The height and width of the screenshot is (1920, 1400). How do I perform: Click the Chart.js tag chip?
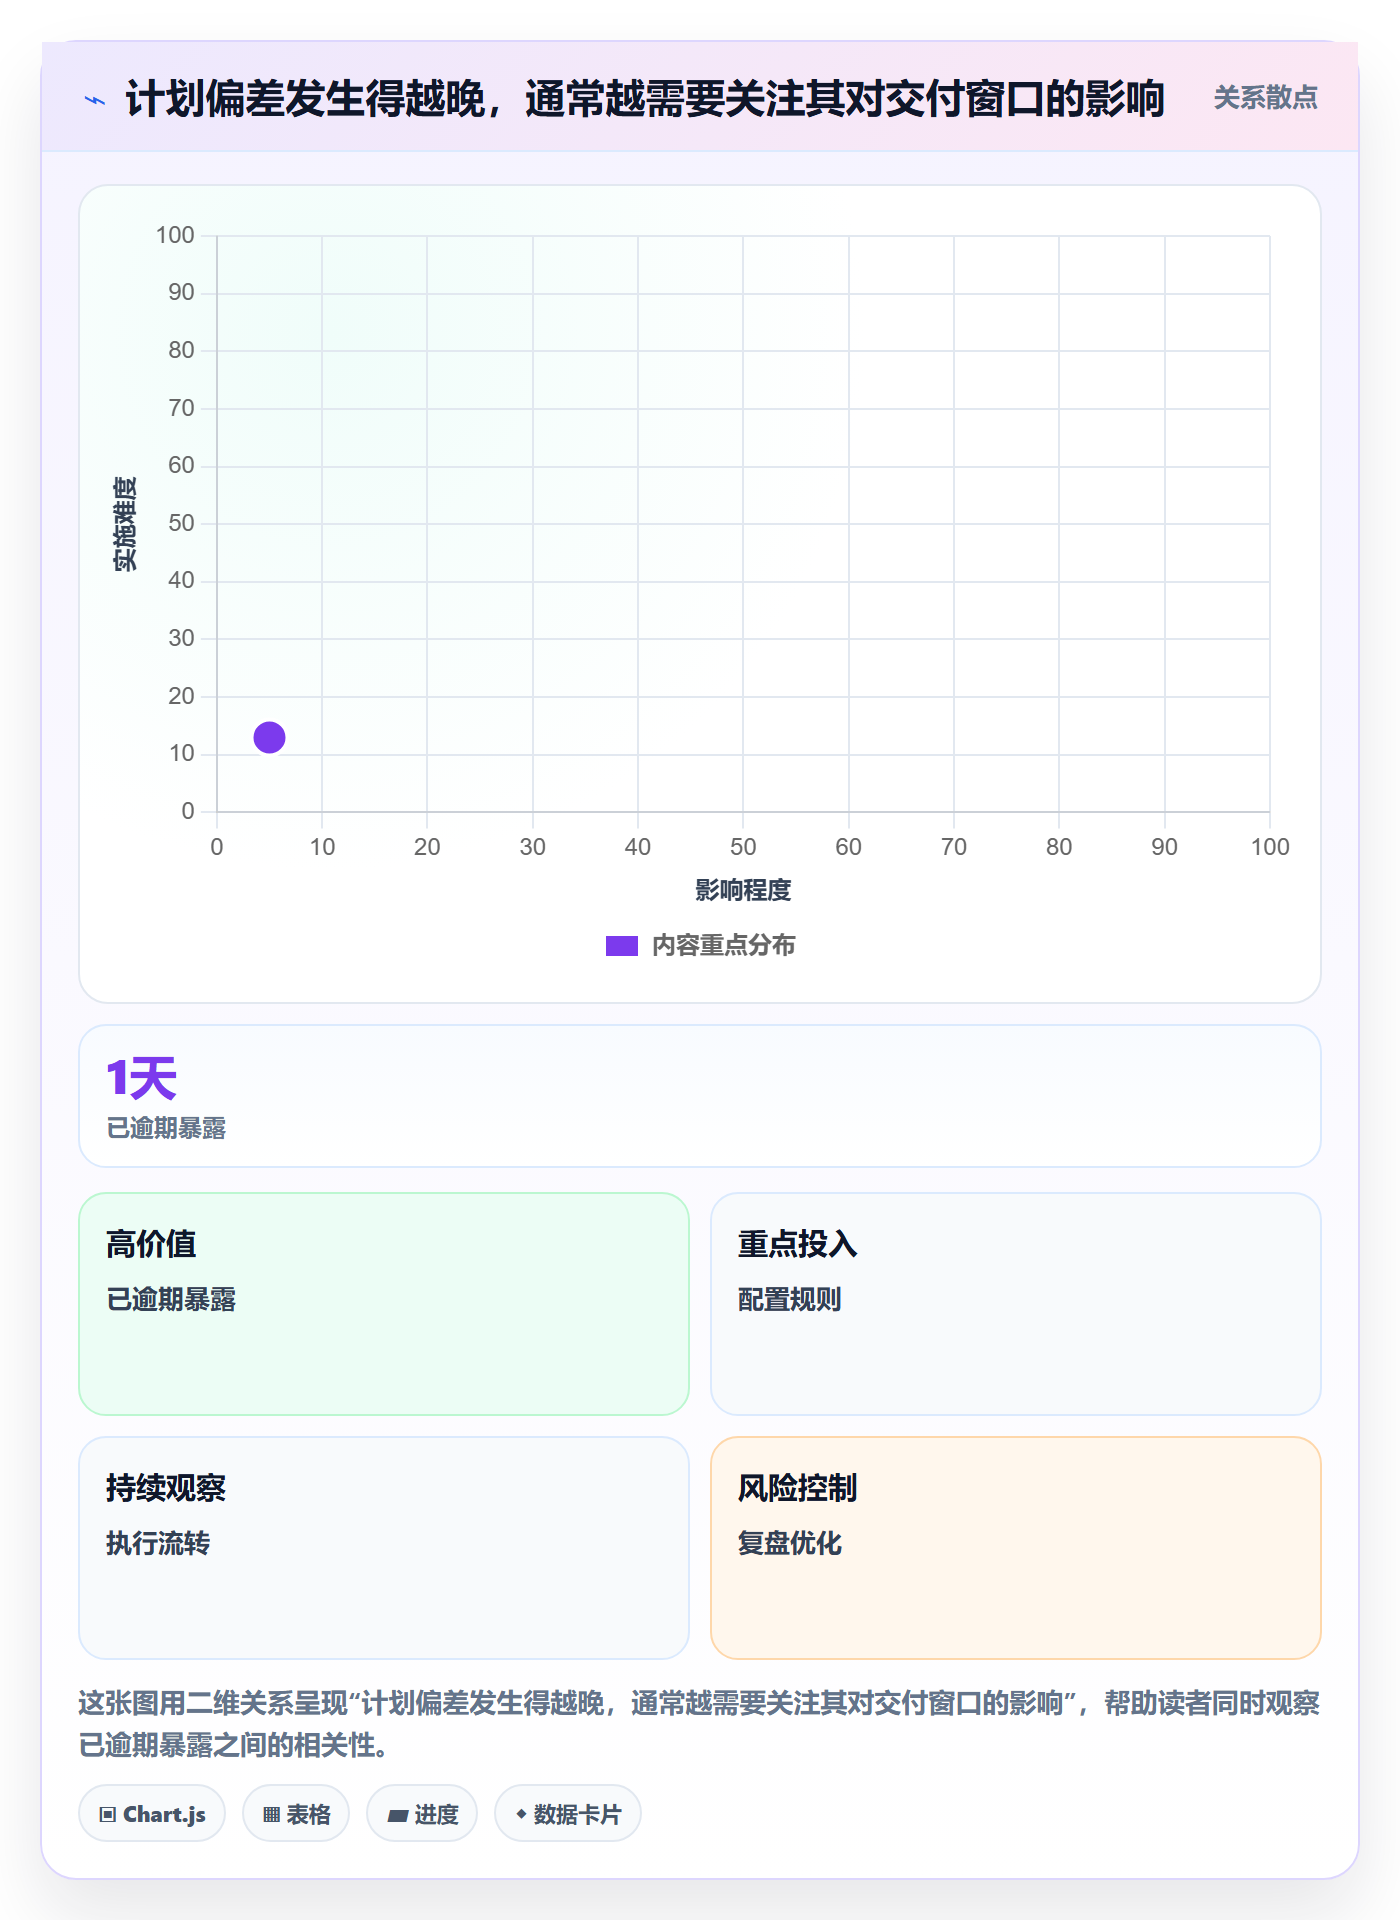152,1813
